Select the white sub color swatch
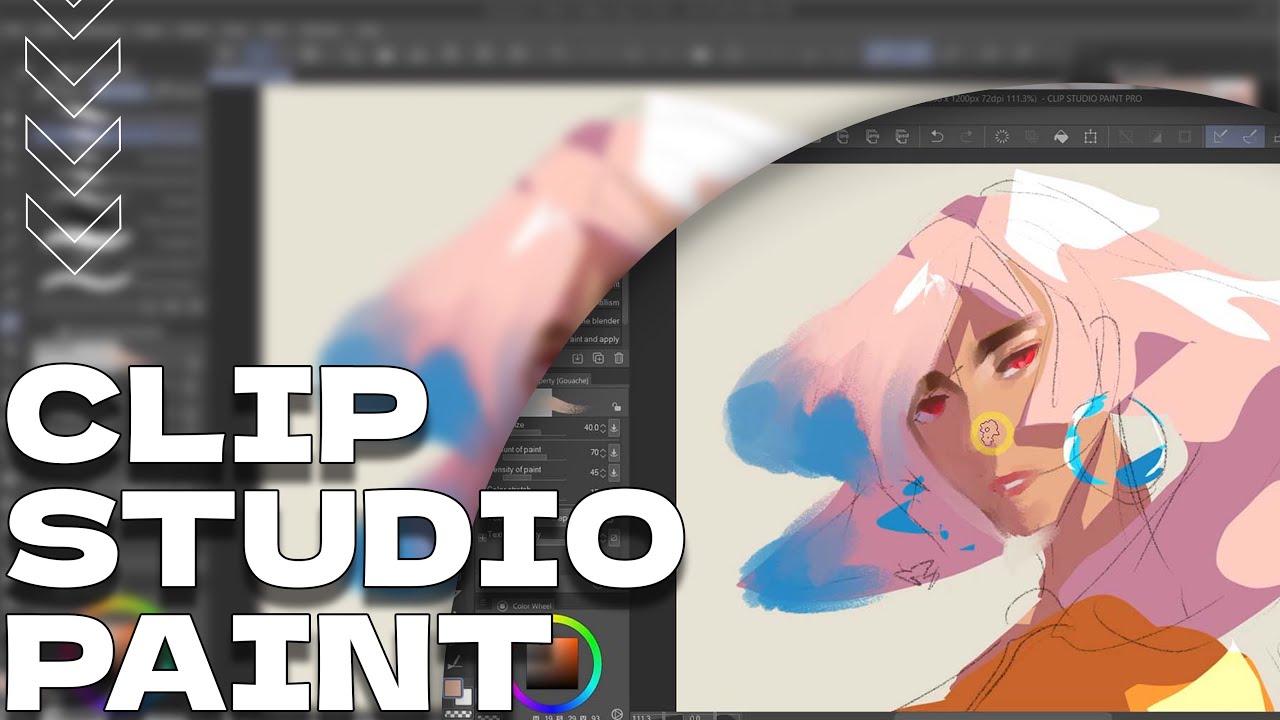Image resolution: width=1280 pixels, height=720 pixels. [466, 698]
